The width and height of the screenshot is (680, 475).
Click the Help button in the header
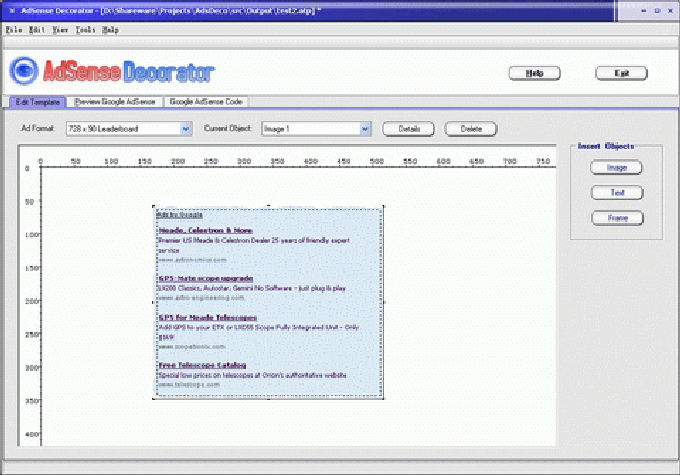[x=534, y=73]
